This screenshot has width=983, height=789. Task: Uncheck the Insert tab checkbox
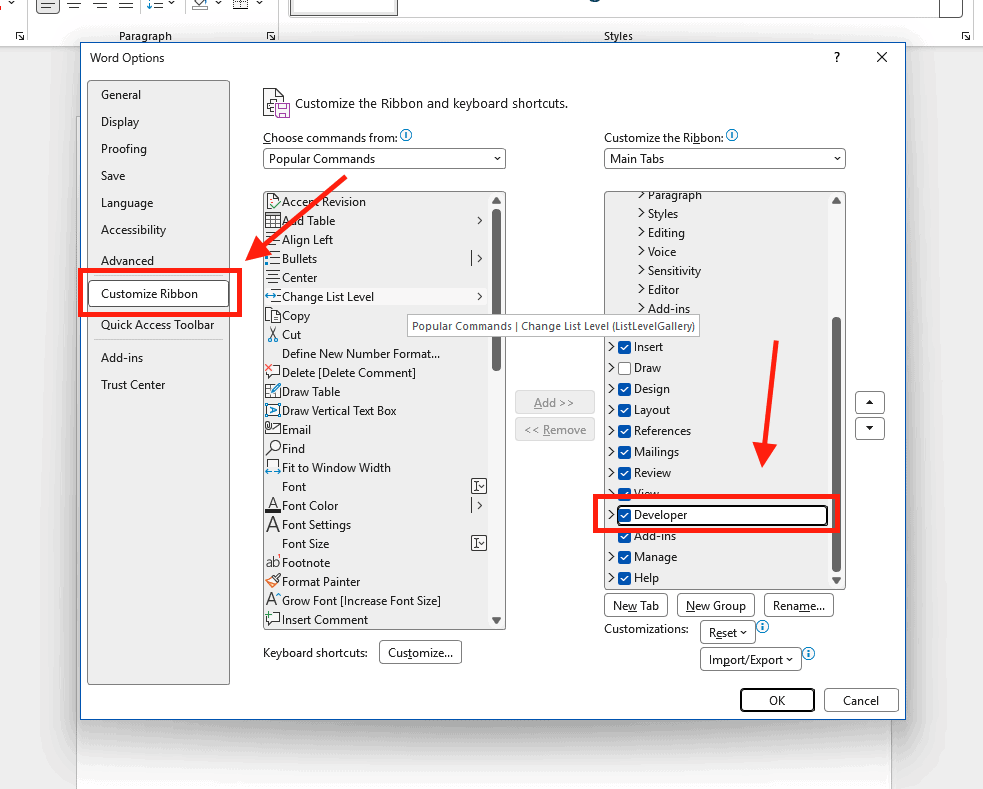pyautogui.click(x=624, y=347)
